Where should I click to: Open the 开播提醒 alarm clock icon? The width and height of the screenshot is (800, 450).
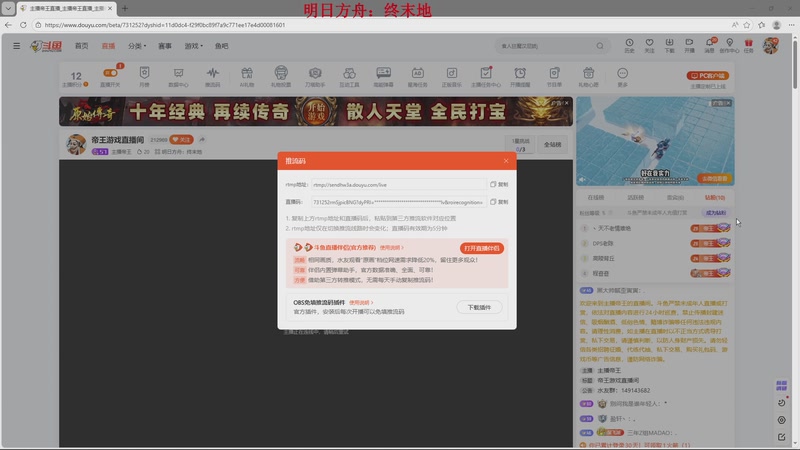(x=520, y=77)
